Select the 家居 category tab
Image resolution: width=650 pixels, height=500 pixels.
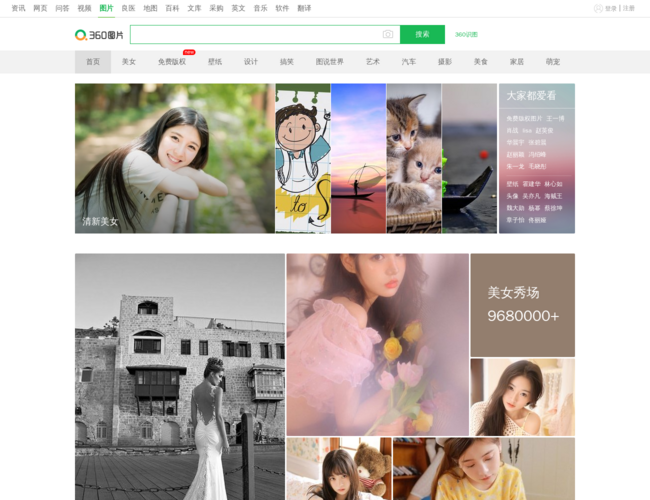tap(517, 62)
